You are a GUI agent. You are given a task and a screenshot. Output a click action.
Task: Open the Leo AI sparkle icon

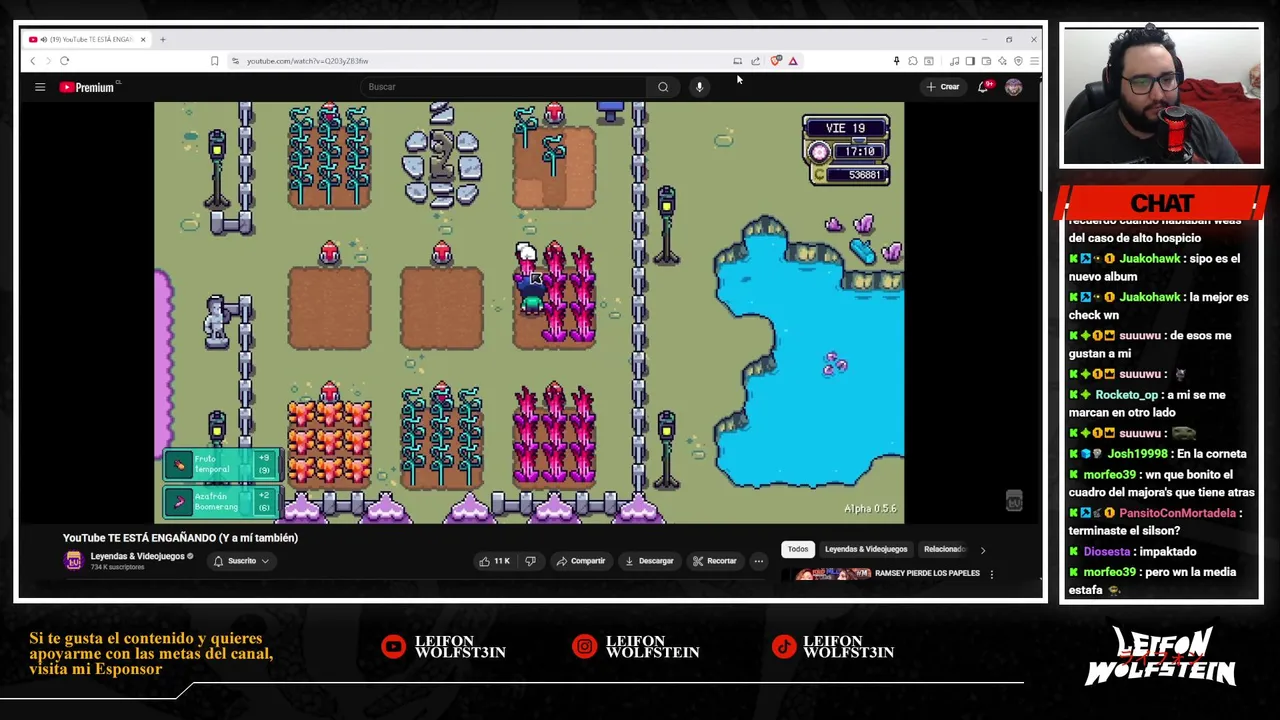click(1002, 61)
